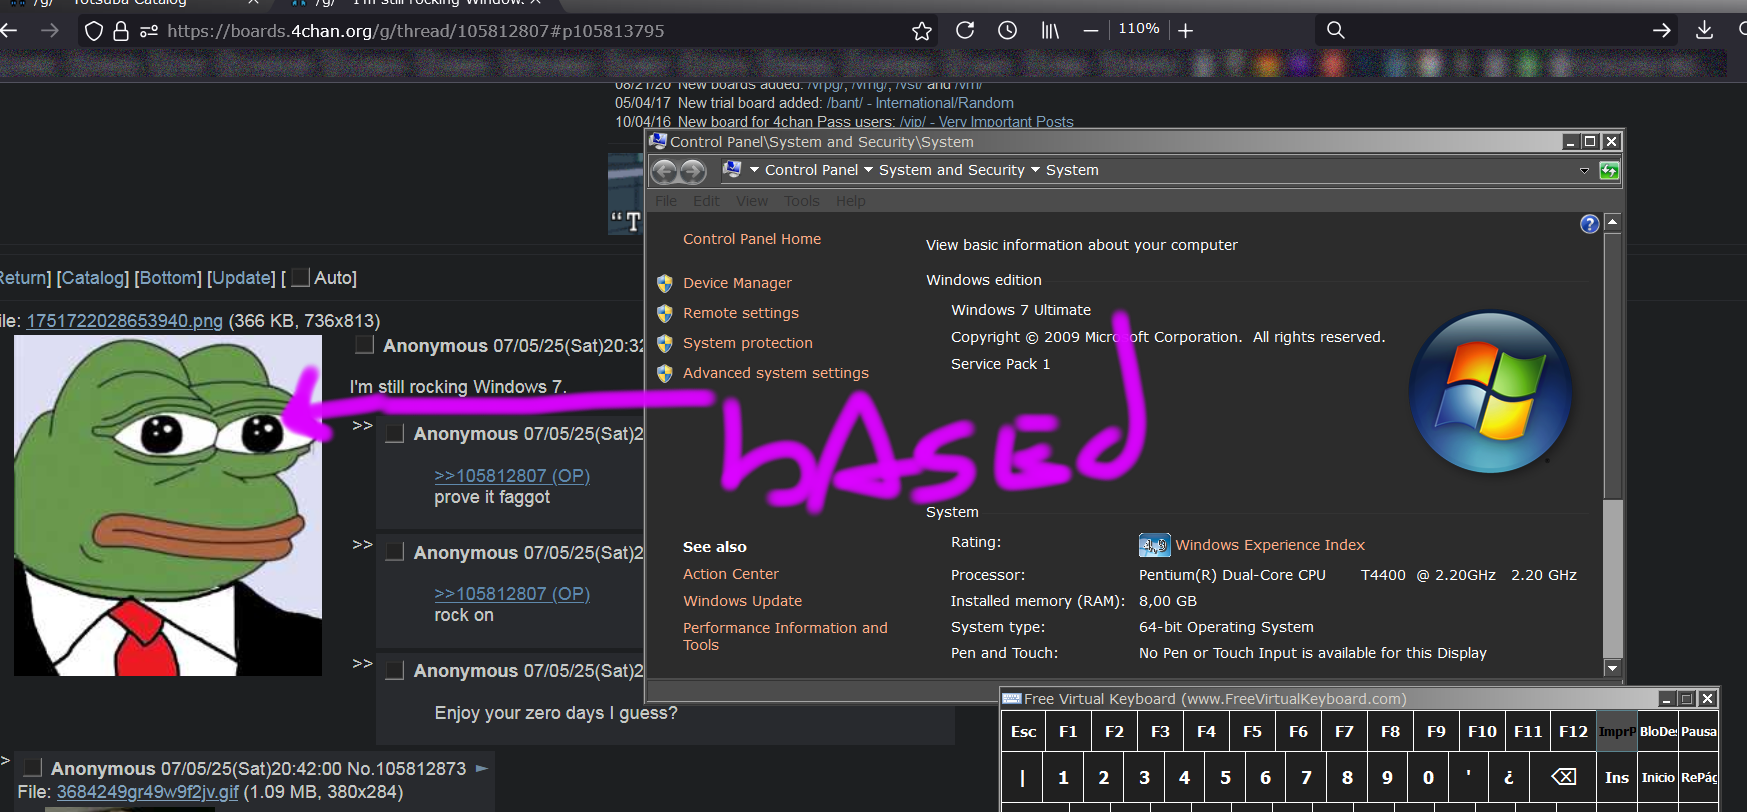
Task: Expand the arrow after Control Panel breadcrumb
Action: pyautogui.click(x=868, y=170)
